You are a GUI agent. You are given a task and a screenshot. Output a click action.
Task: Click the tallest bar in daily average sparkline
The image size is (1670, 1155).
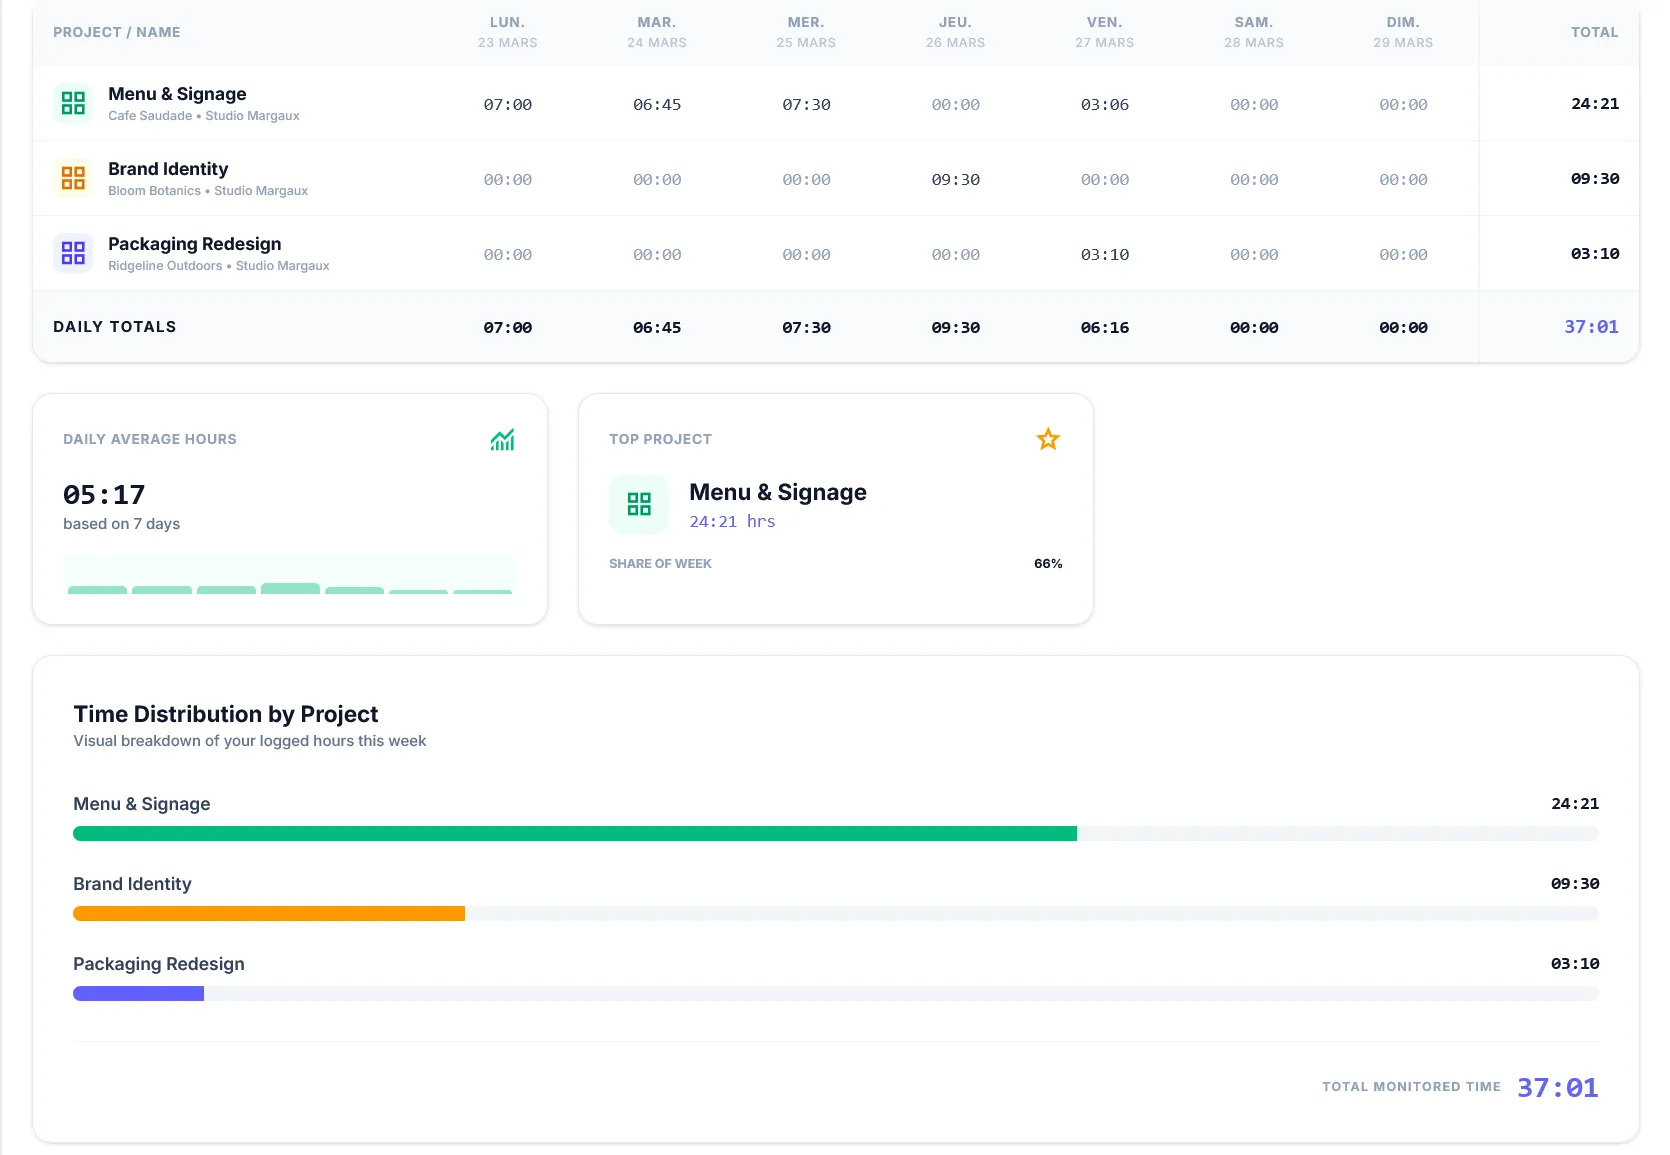point(290,589)
